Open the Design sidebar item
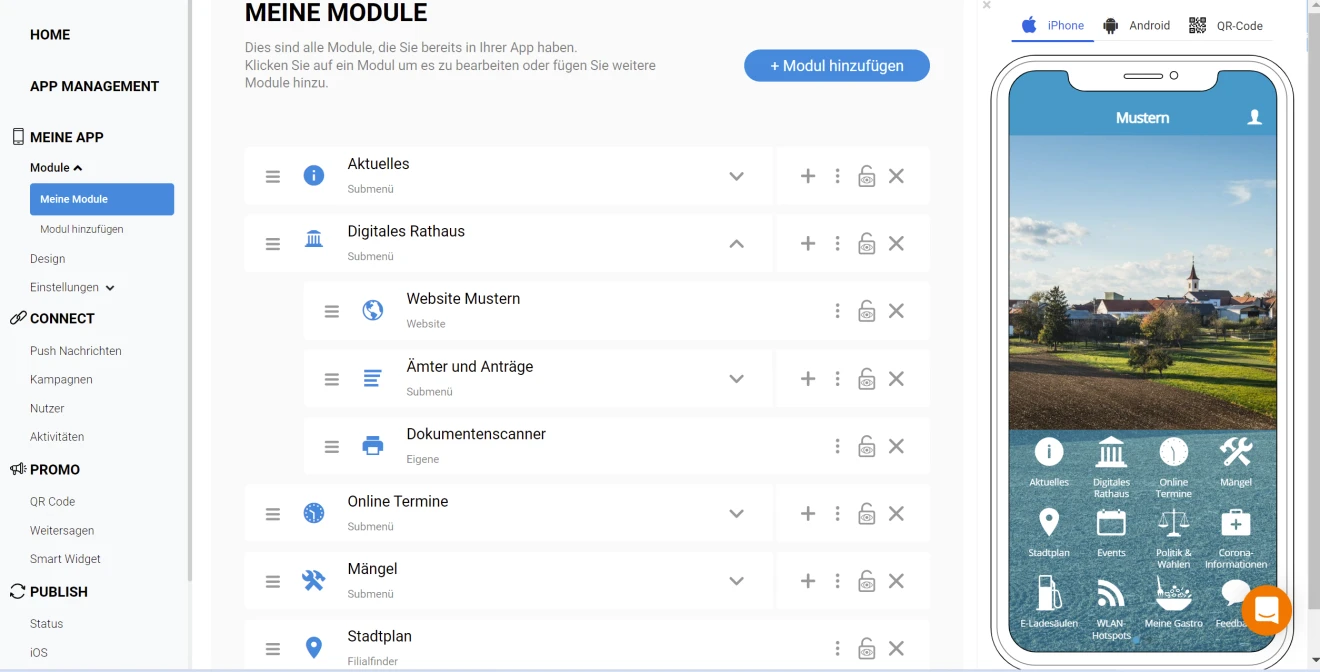1320x672 pixels. pyautogui.click(x=48, y=258)
